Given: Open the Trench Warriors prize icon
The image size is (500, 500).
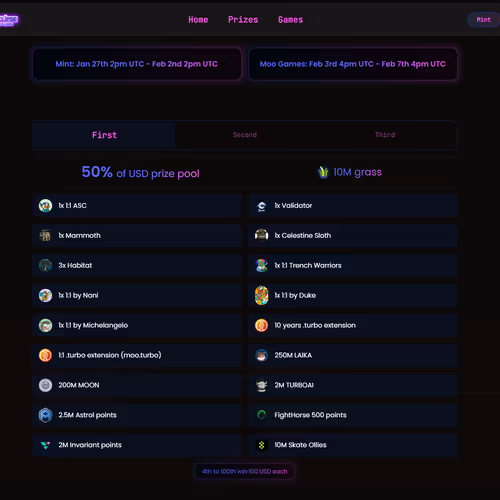Looking at the screenshot, I should [262, 265].
